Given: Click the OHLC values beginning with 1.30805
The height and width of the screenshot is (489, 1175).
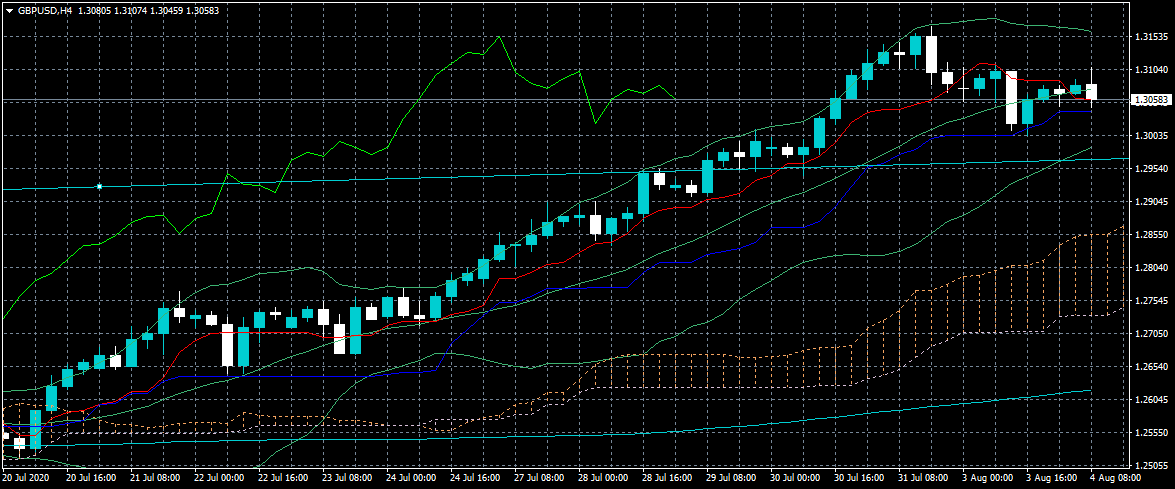Looking at the screenshot, I should pos(147,11).
